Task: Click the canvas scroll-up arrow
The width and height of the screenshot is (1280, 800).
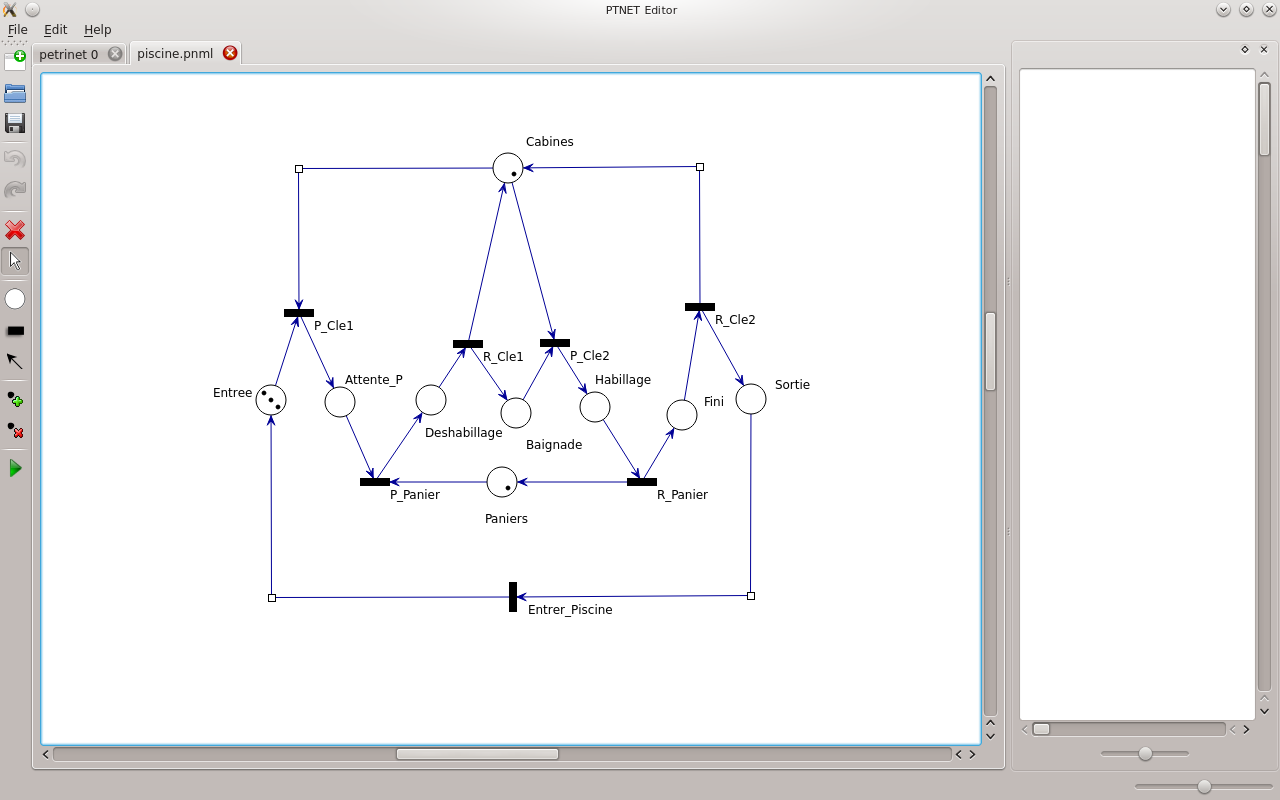Action: pyautogui.click(x=990, y=78)
